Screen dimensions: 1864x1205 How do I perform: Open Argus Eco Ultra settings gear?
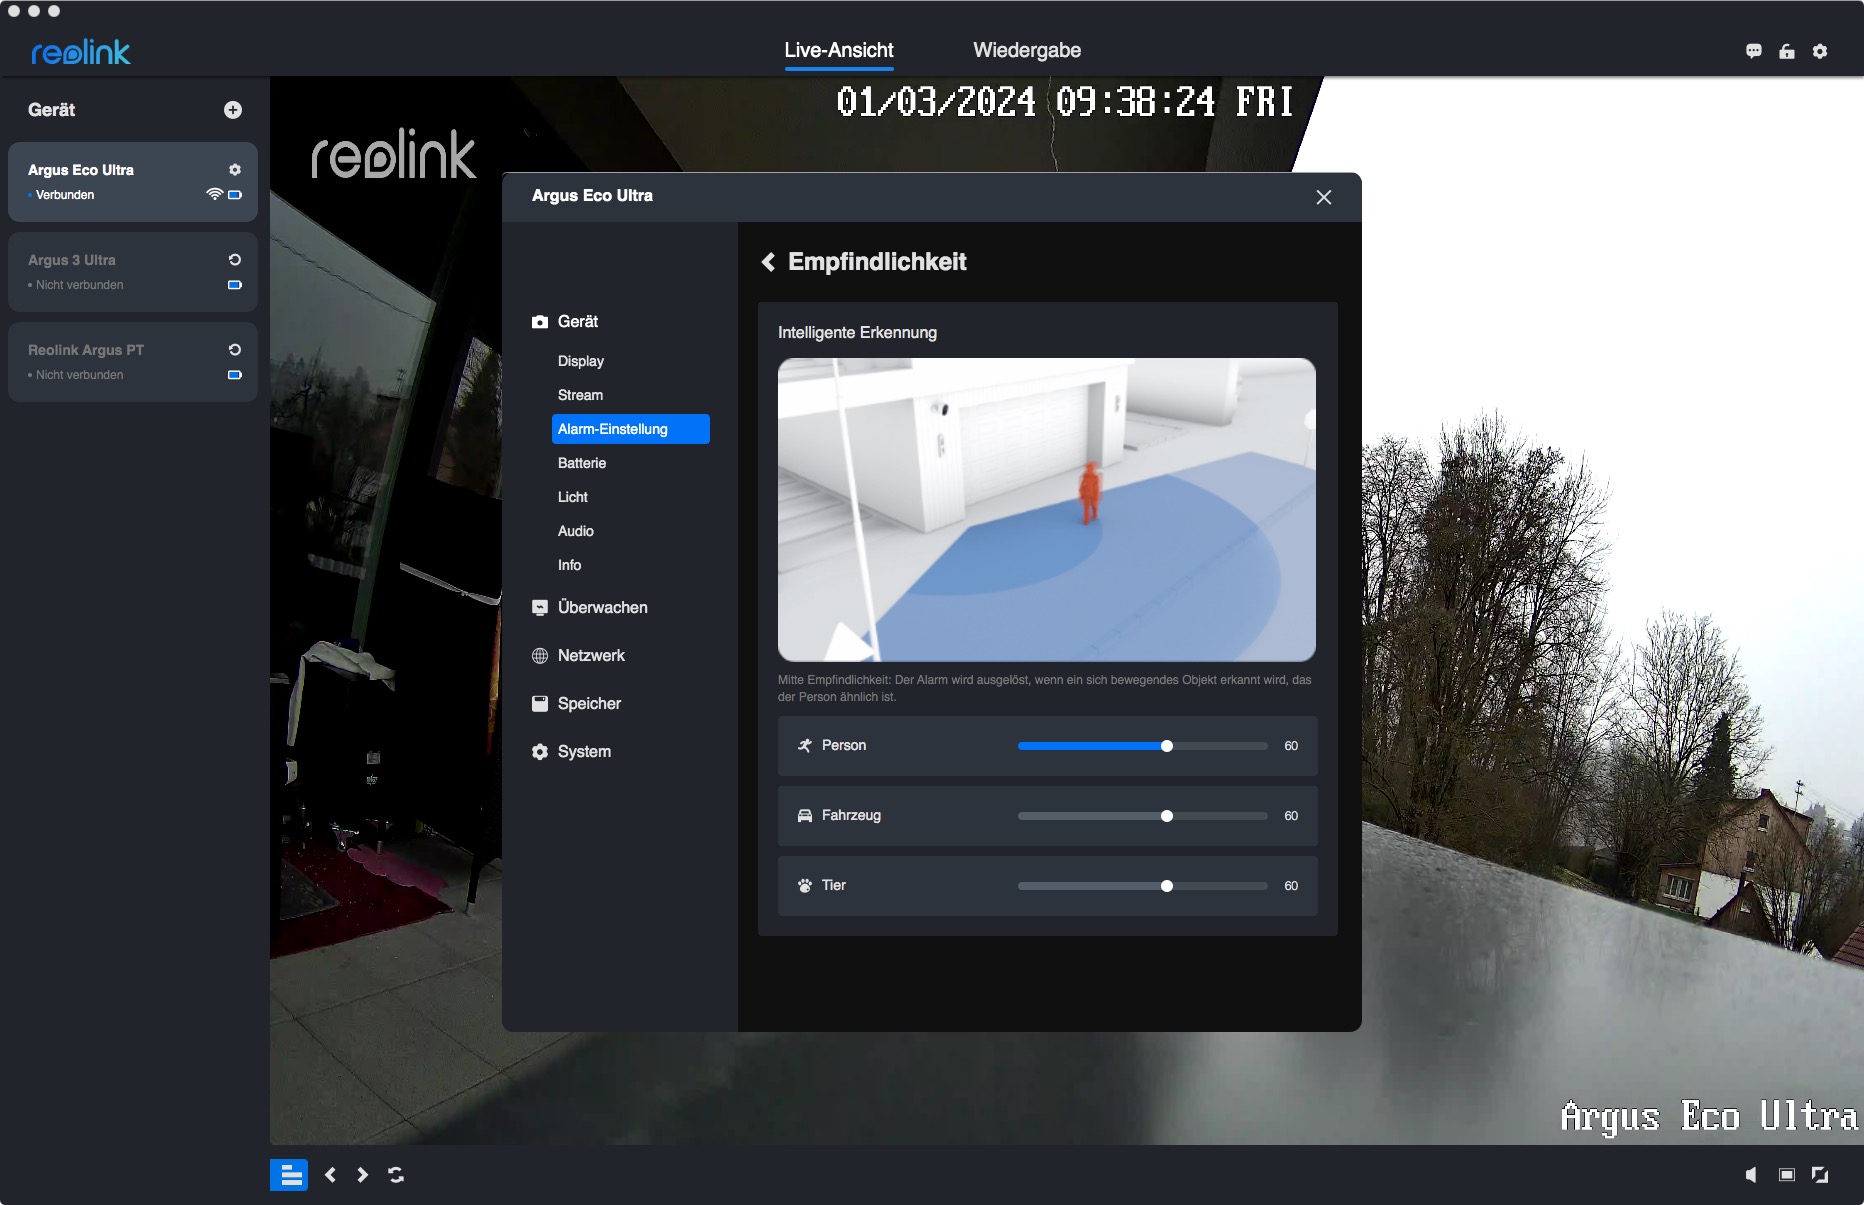tap(235, 170)
